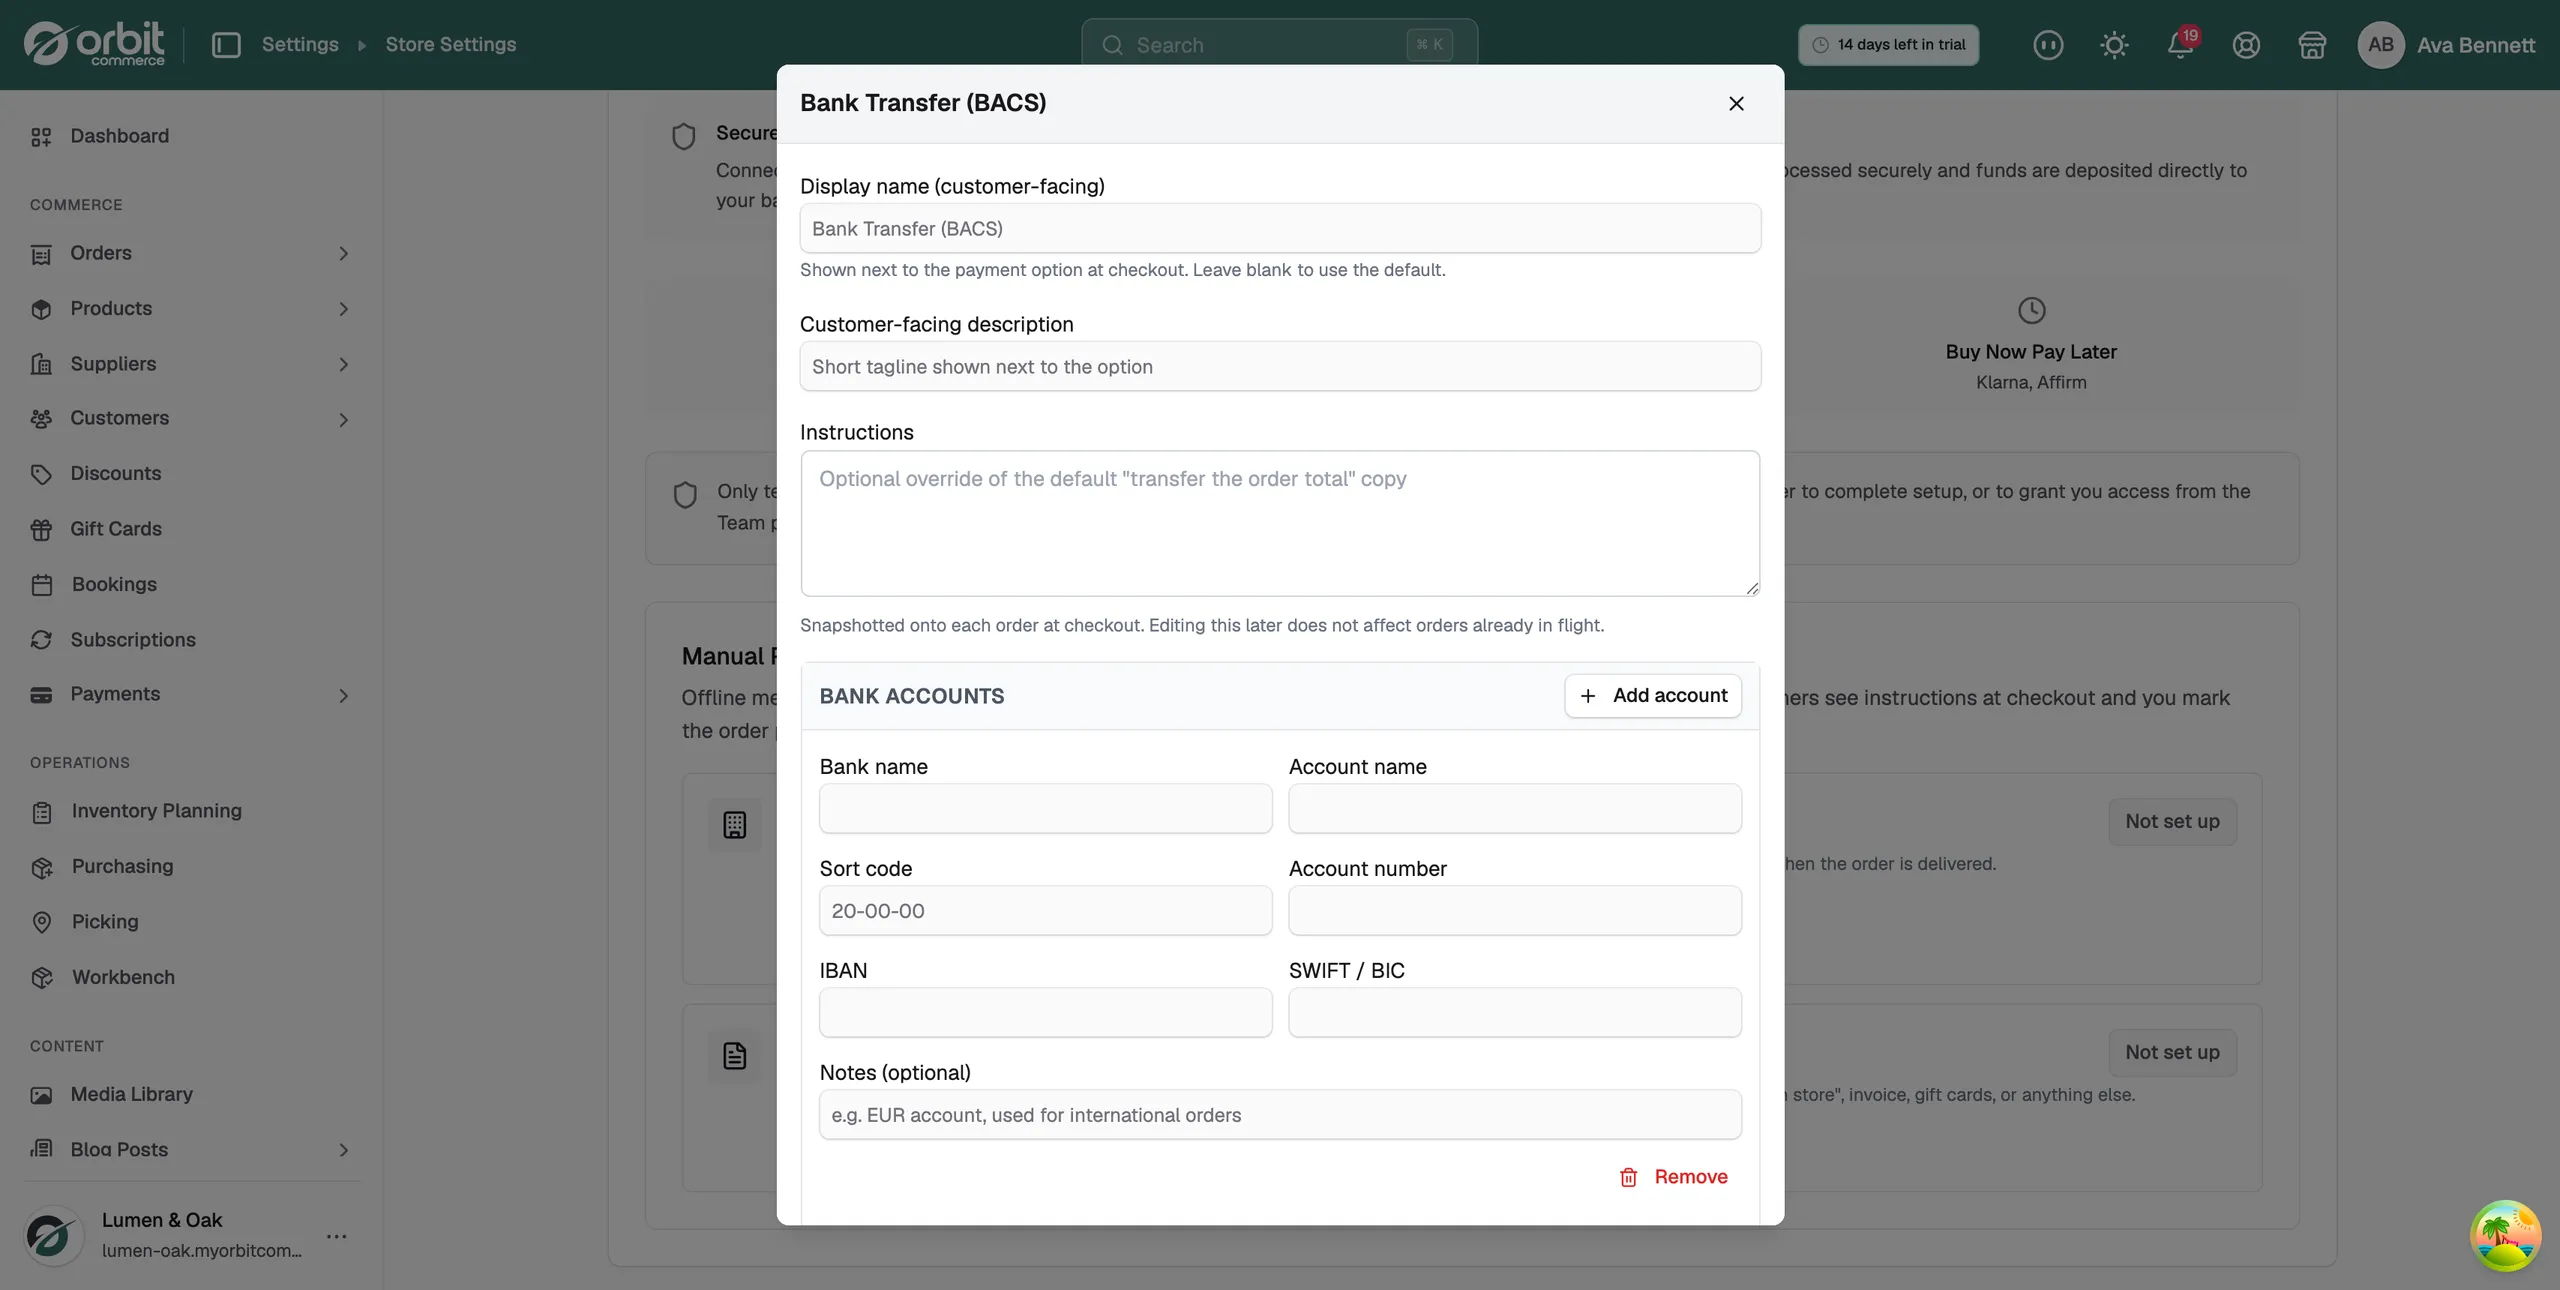Toggle the sidebar panel icon
The height and width of the screenshot is (1290, 2560).
coord(226,45)
